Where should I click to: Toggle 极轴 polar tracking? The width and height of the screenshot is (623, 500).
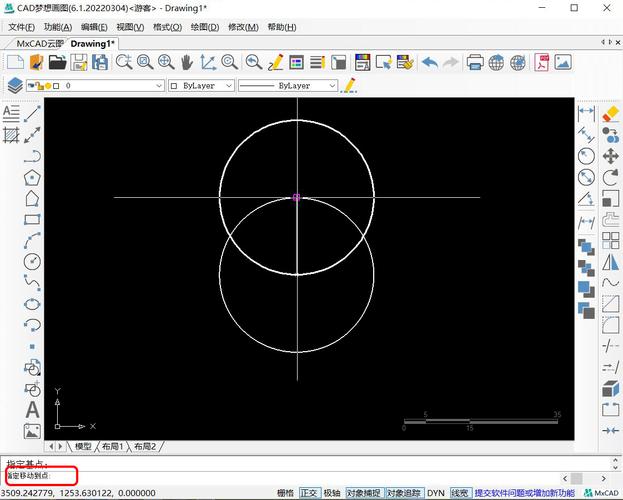coord(332,493)
